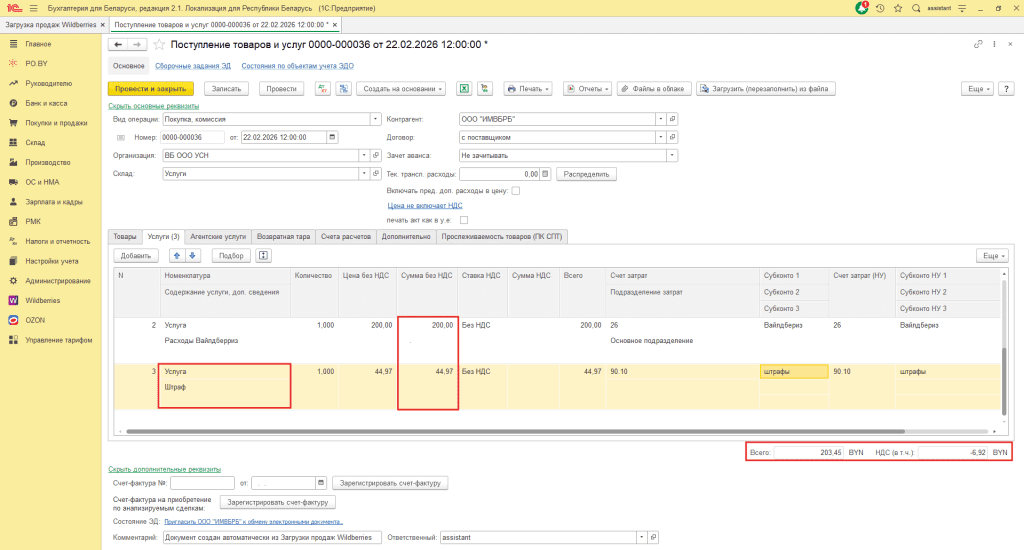Open the 'Счета расчетов' tab

pyautogui.click(x=346, y=237)
